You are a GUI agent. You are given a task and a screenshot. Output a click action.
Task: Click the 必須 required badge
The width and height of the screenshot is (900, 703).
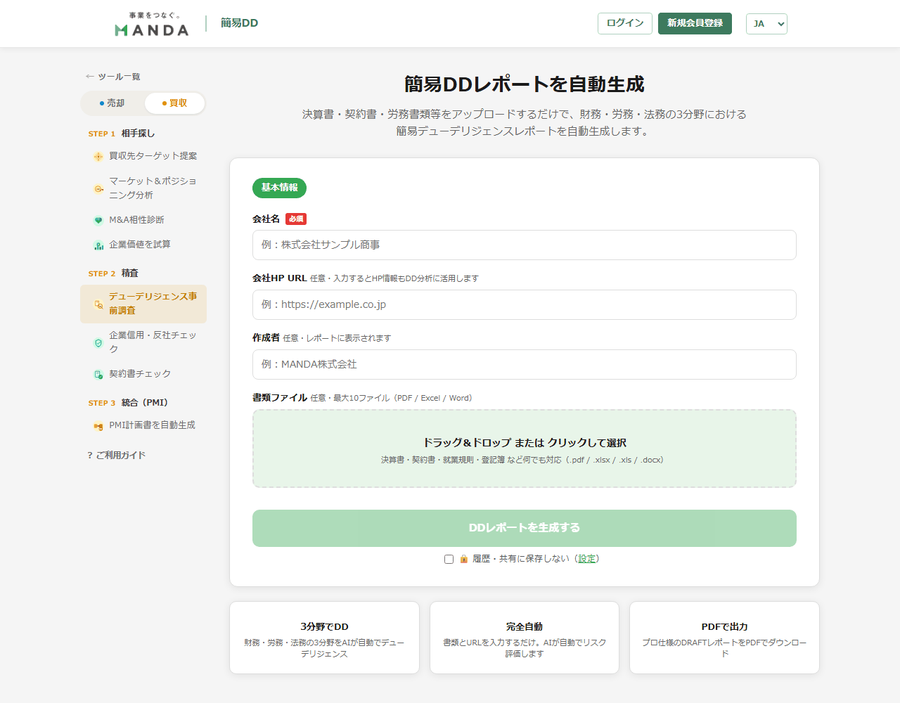coord(296,219)
